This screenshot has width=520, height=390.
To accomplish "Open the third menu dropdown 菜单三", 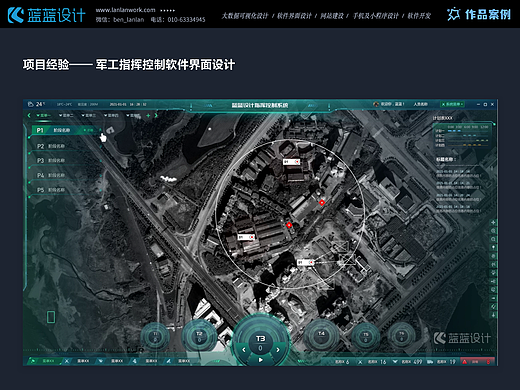I will point(89,115).
